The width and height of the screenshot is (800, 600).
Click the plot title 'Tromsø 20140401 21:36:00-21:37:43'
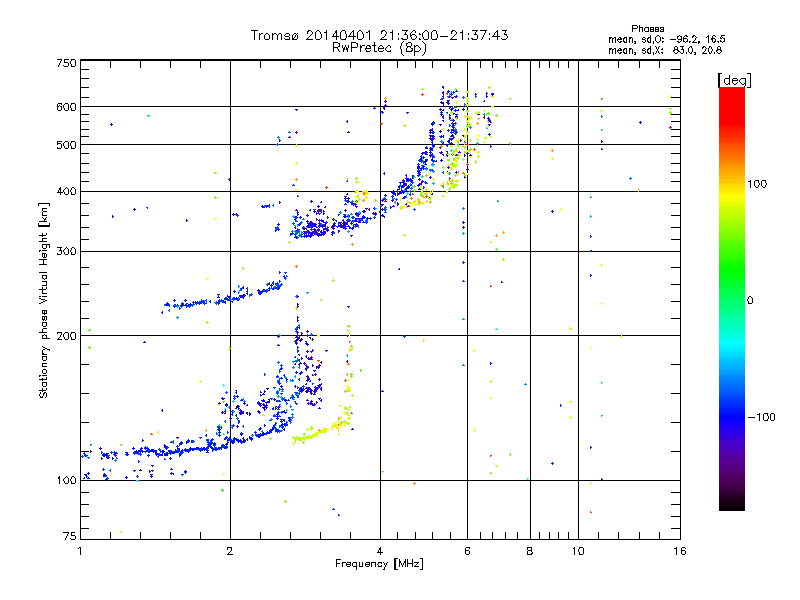click(x=379, y=35)
